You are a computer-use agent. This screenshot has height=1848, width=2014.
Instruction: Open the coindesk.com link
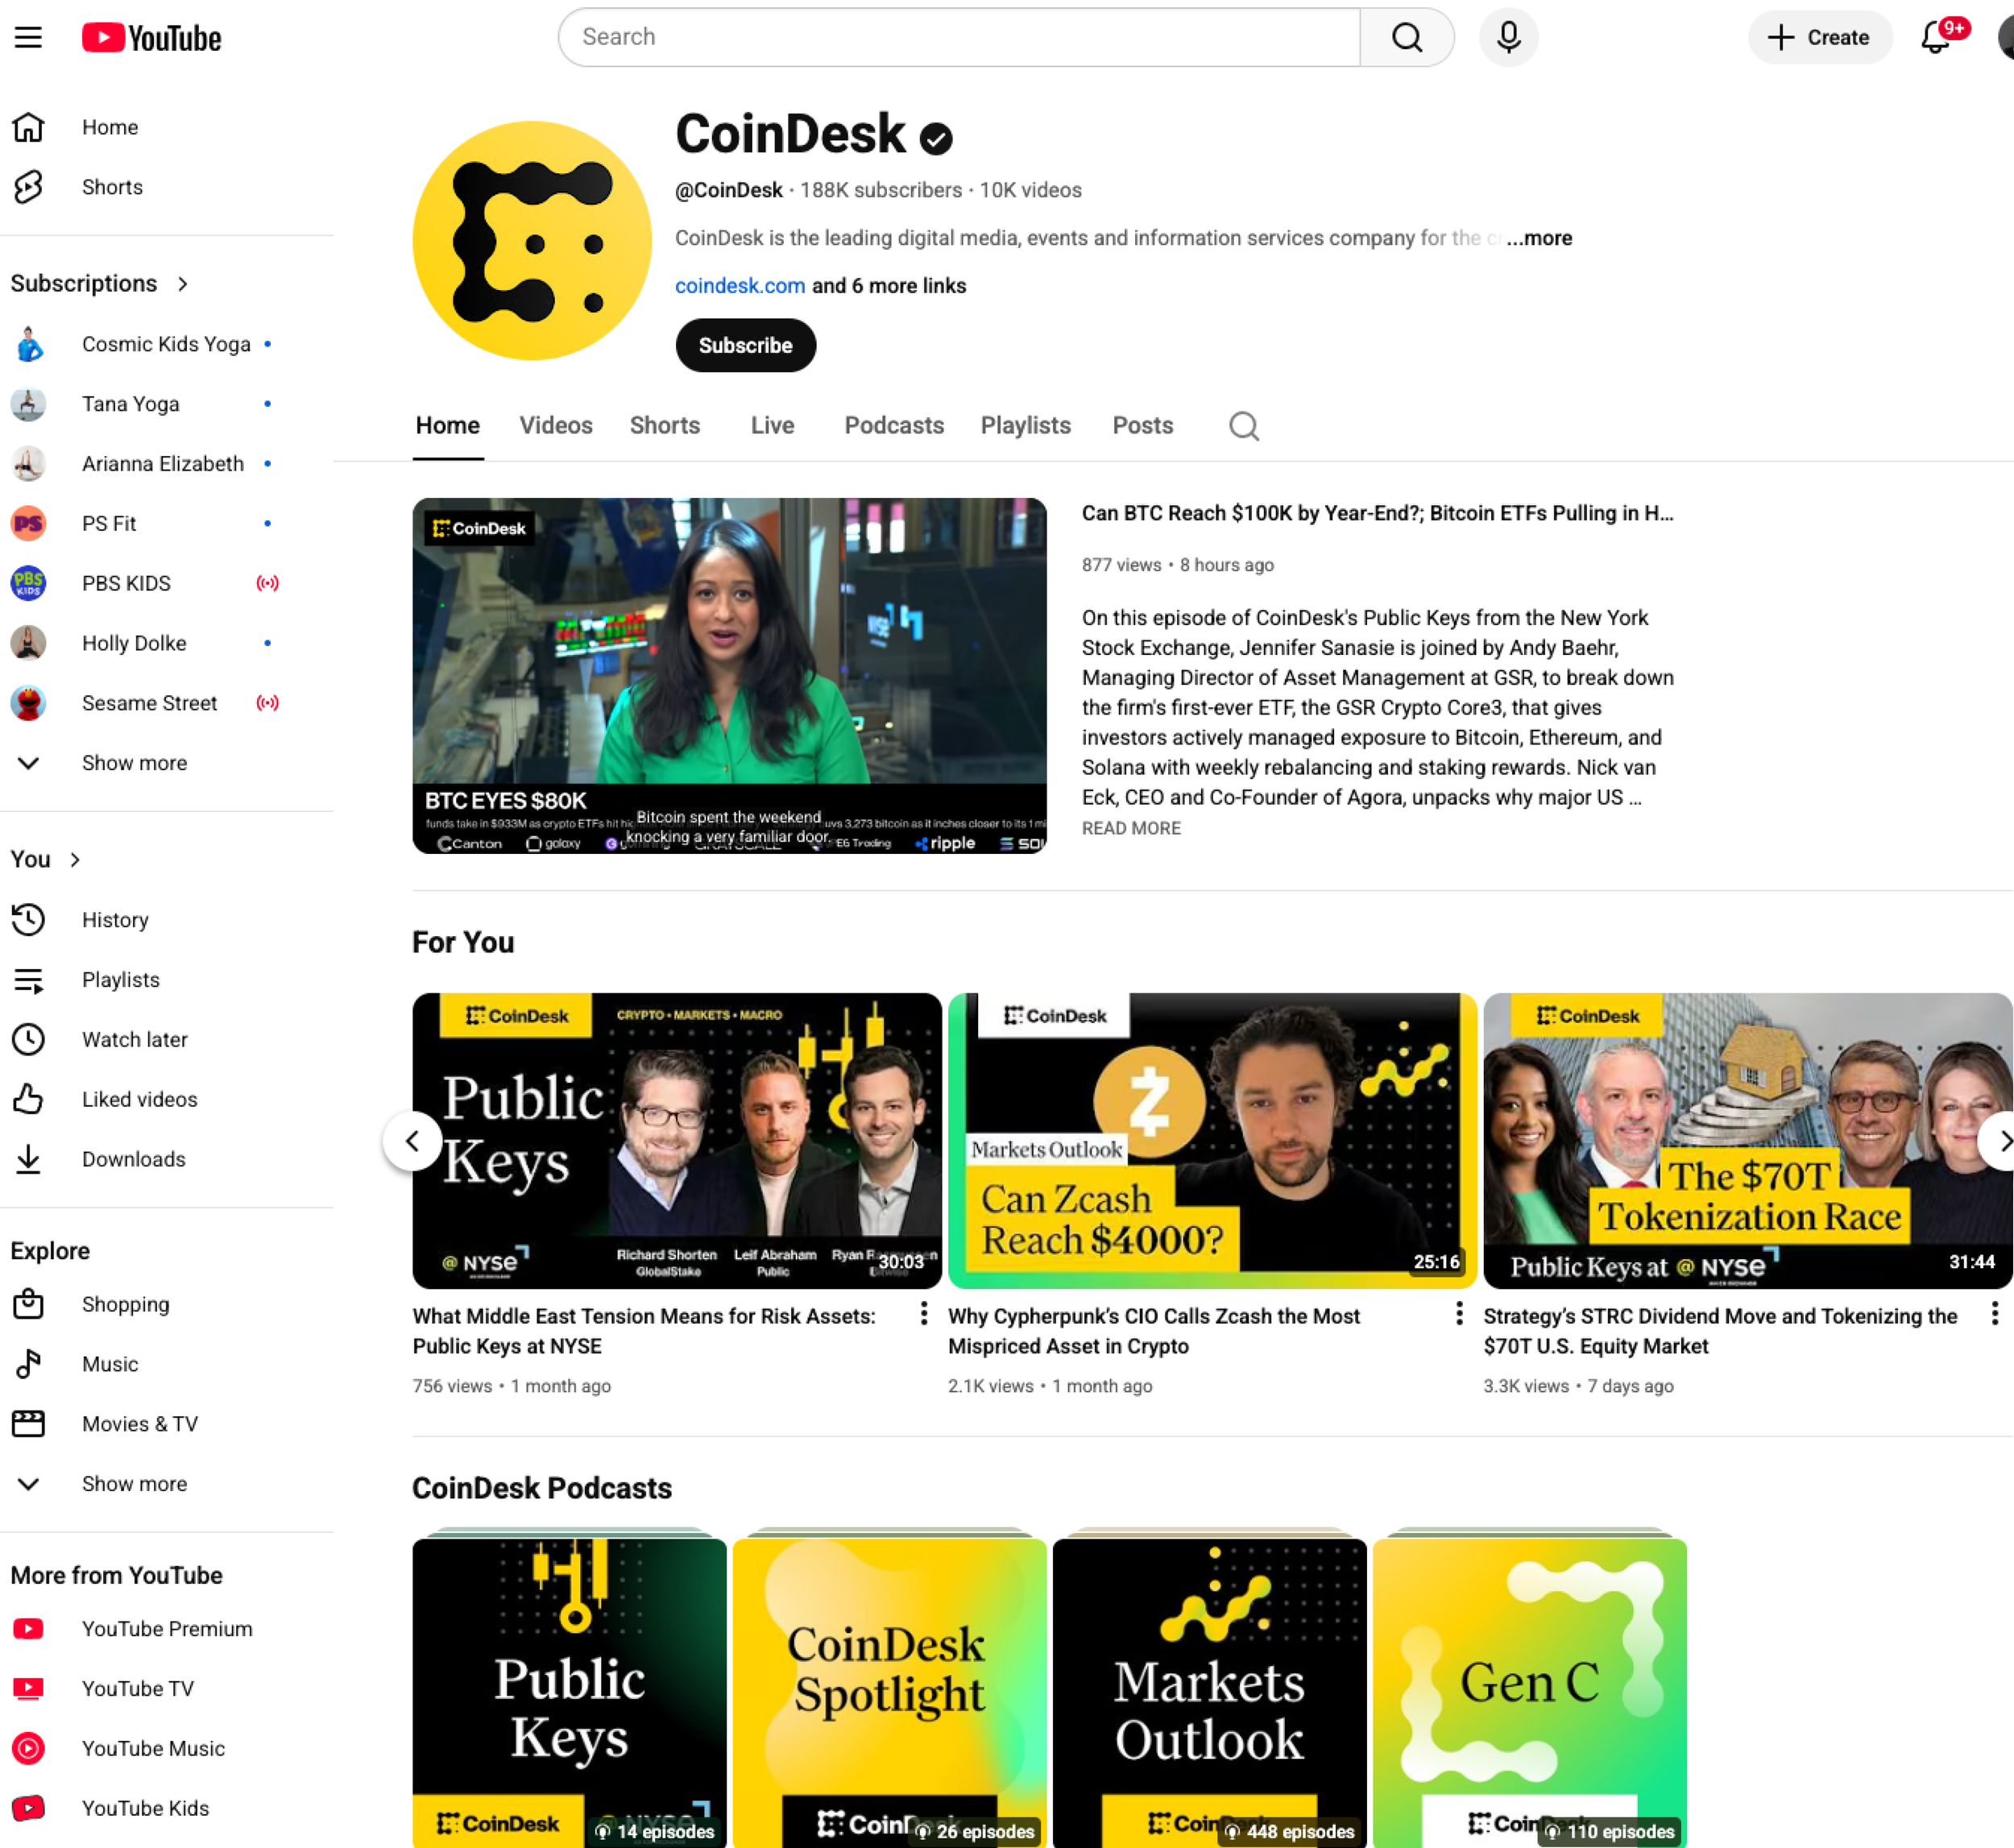[739, 286]
